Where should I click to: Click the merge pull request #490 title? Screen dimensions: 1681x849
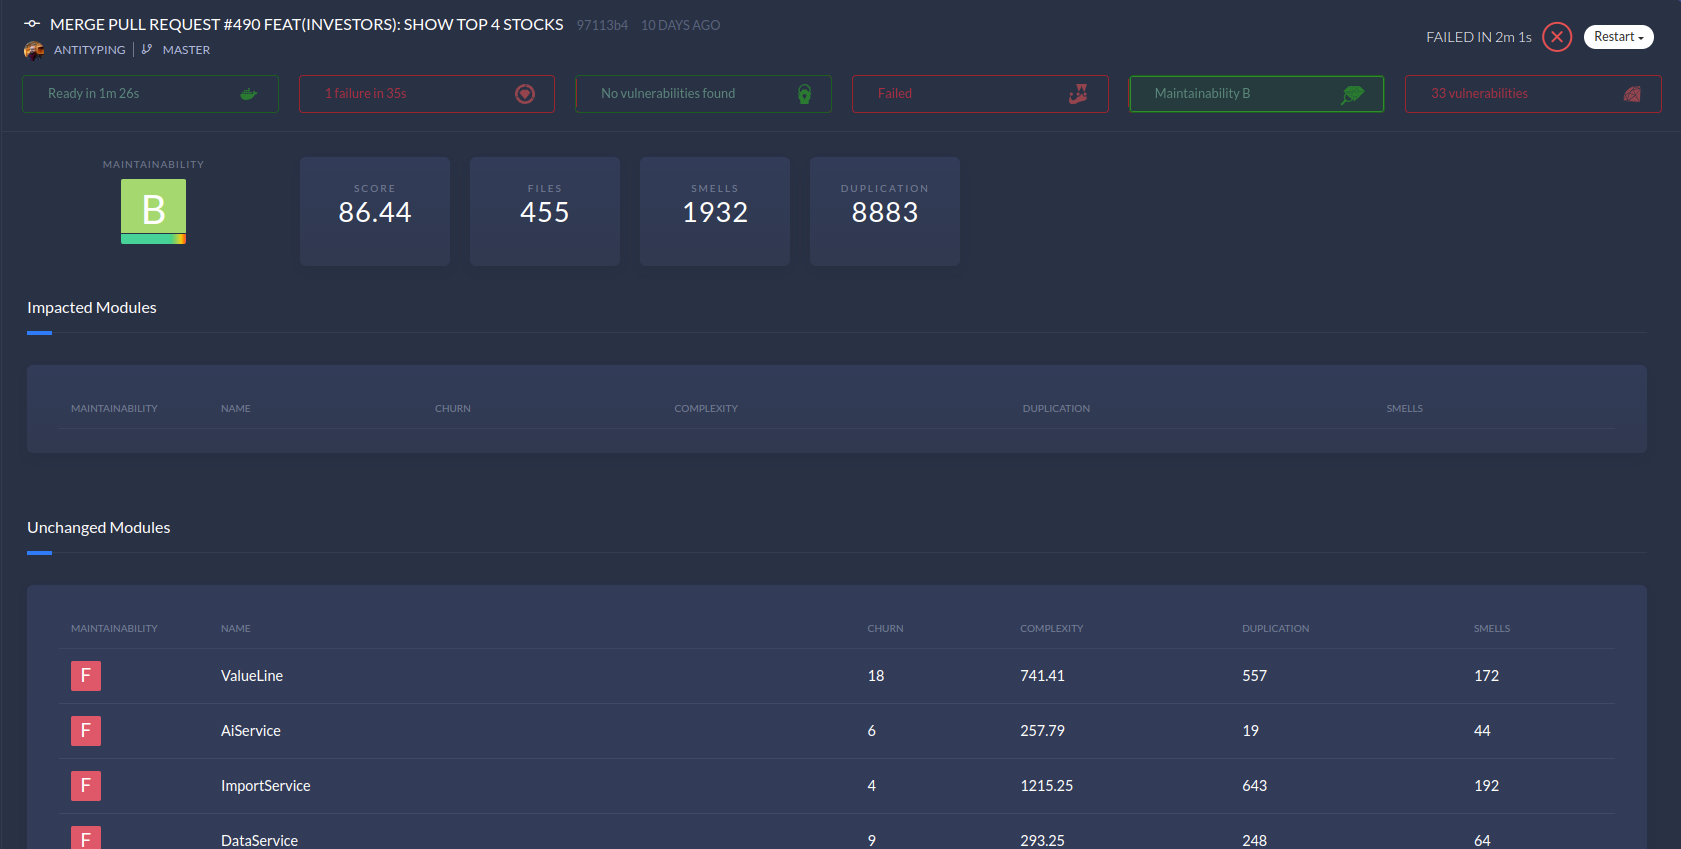(307, 24)
